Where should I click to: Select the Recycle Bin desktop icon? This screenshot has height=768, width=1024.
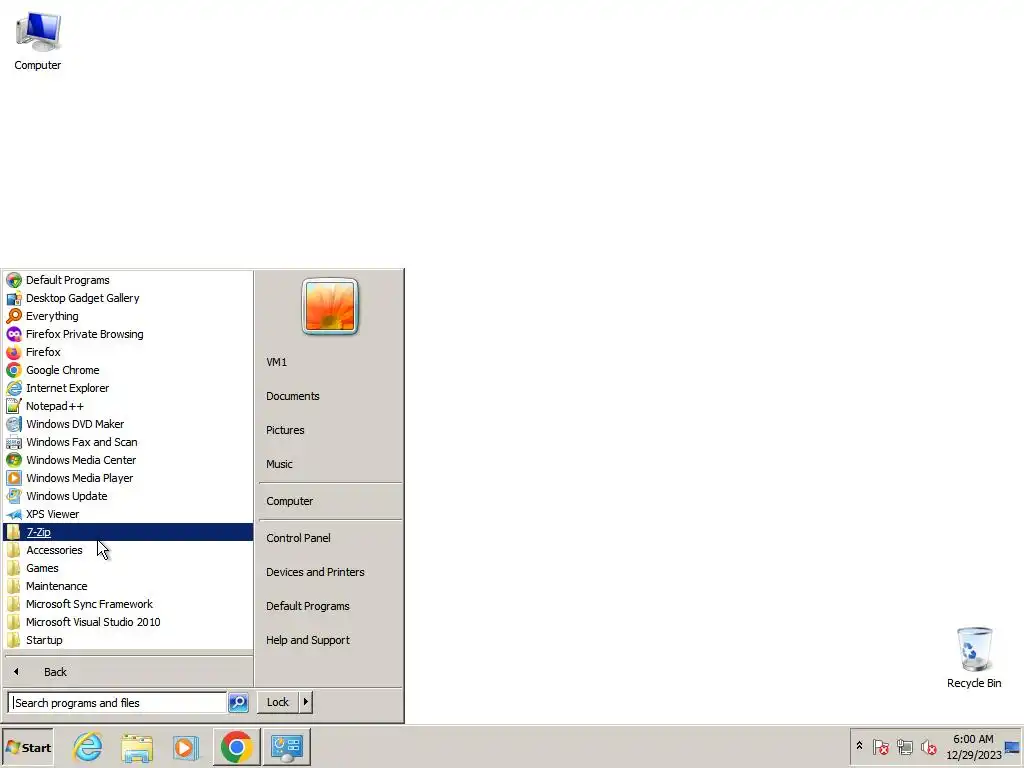pyautogui.click(x=974, y=658)
